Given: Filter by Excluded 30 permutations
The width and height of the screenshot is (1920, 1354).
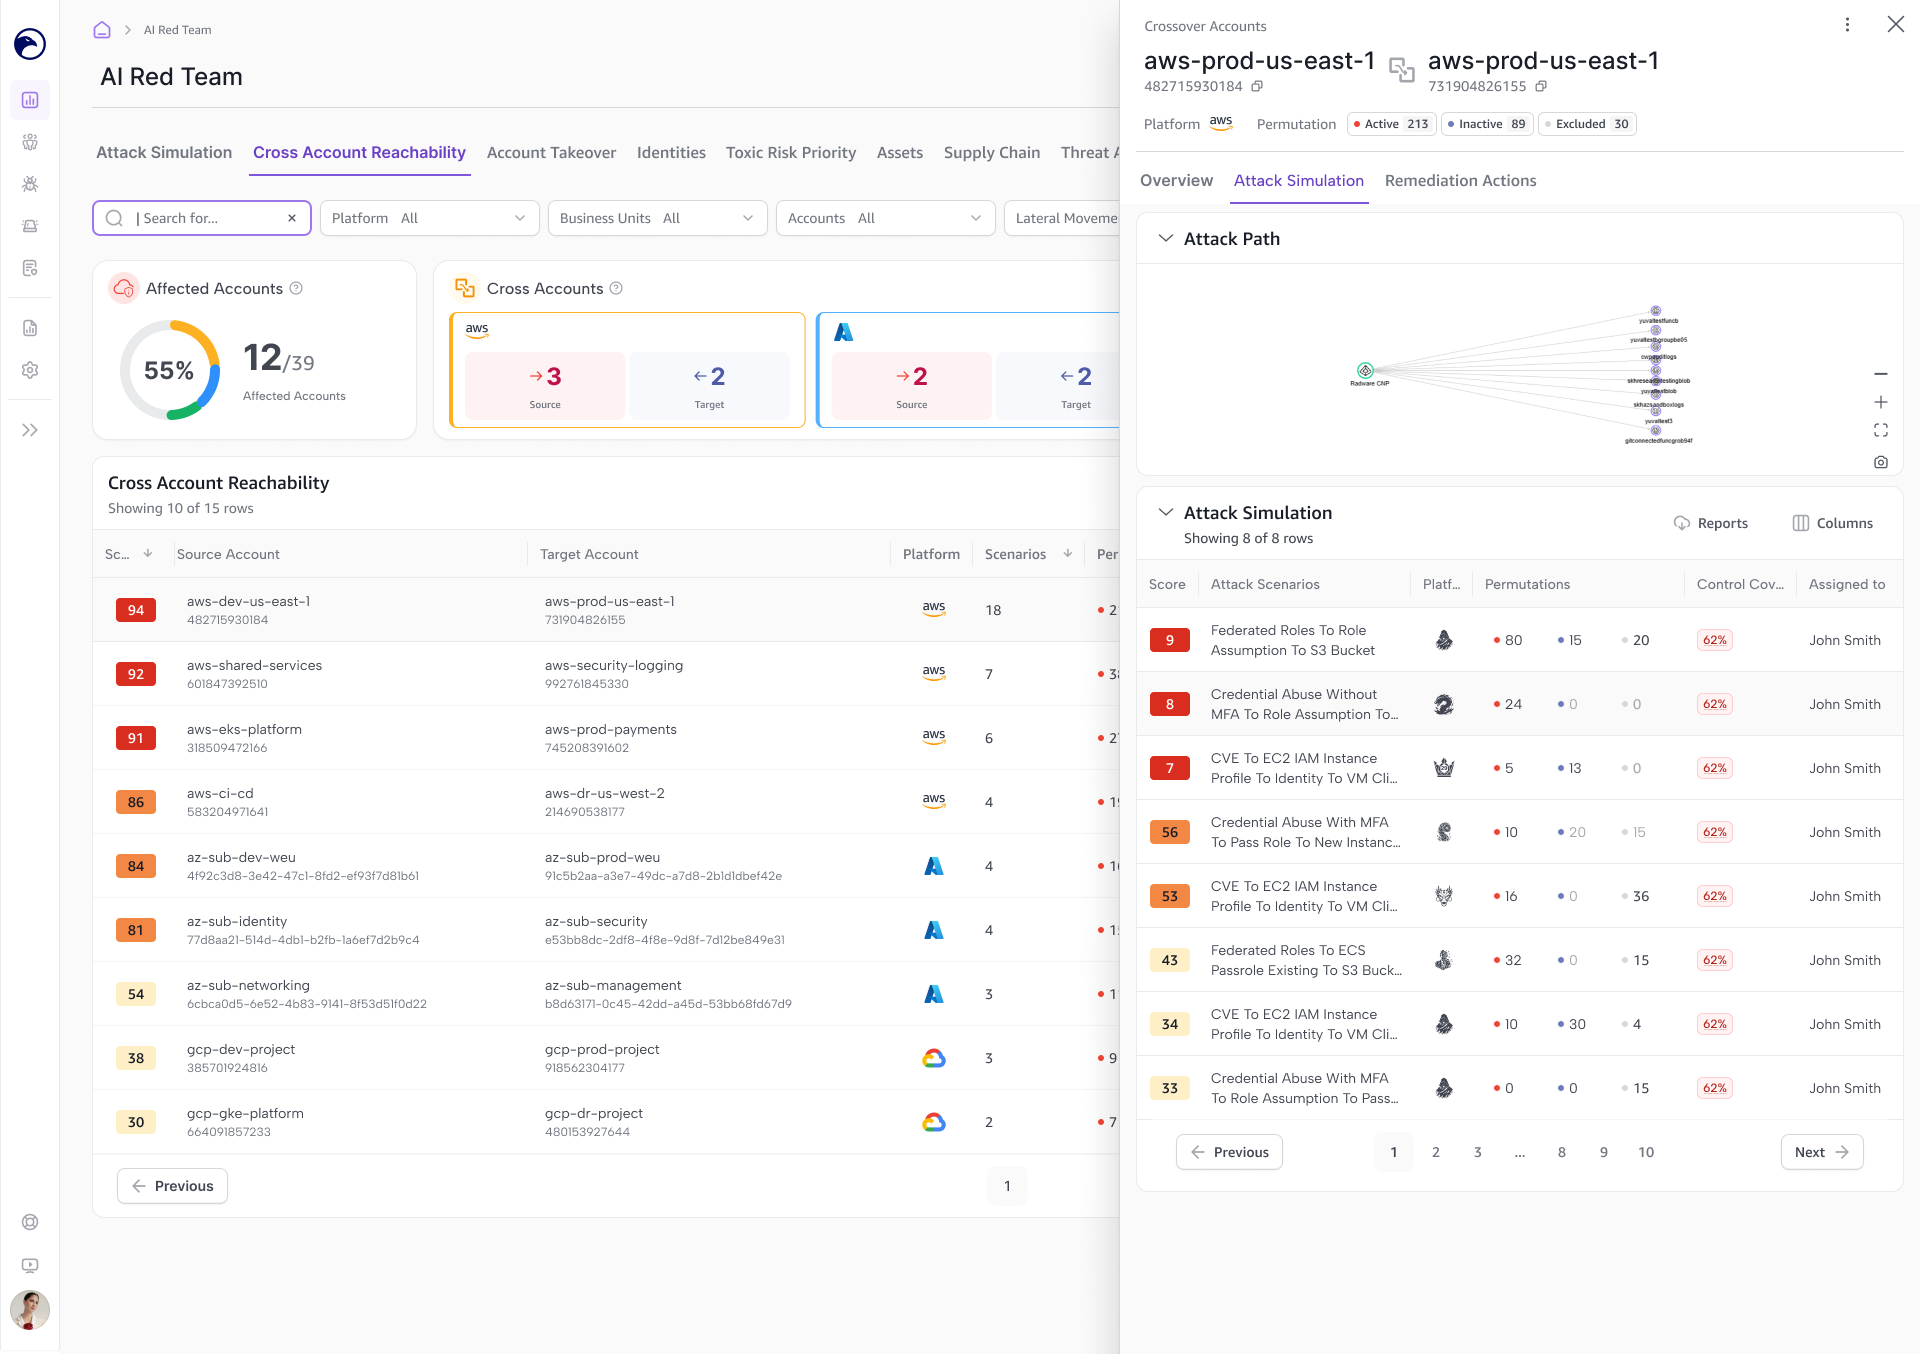Looking at the screenshot, I should pyautogui.click(x=1587, y=124).
